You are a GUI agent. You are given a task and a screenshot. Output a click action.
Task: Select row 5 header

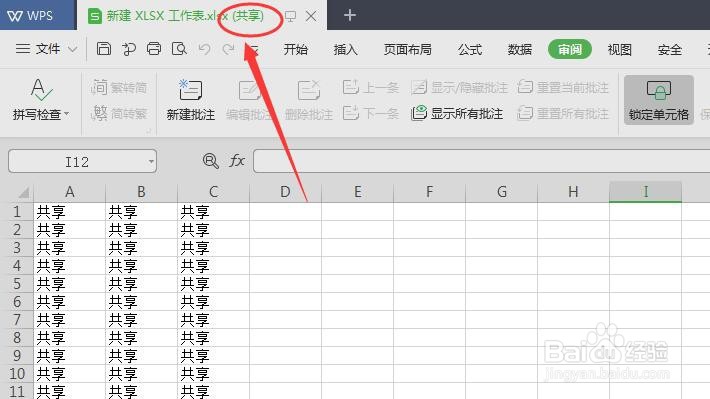tap(17, 284)
